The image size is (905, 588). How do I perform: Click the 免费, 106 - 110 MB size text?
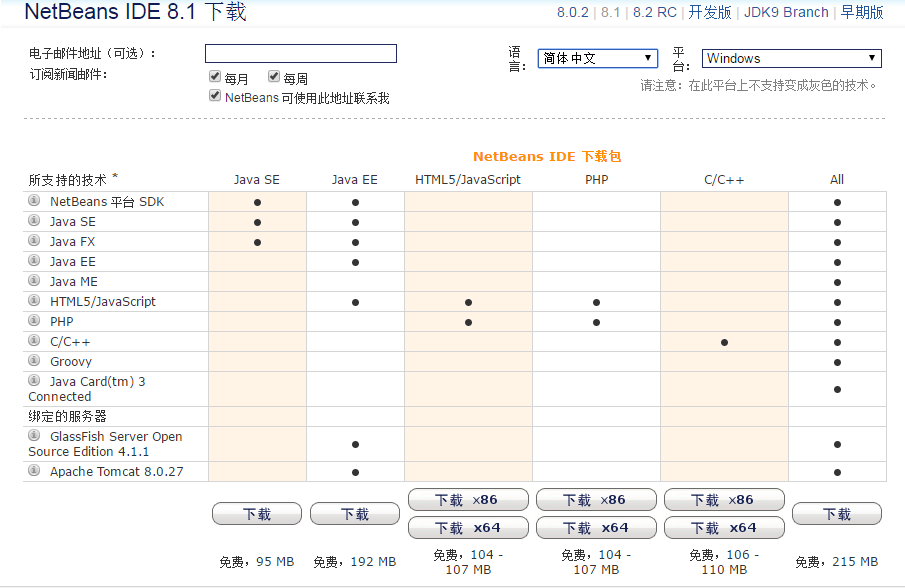click(x=724, y=561)
